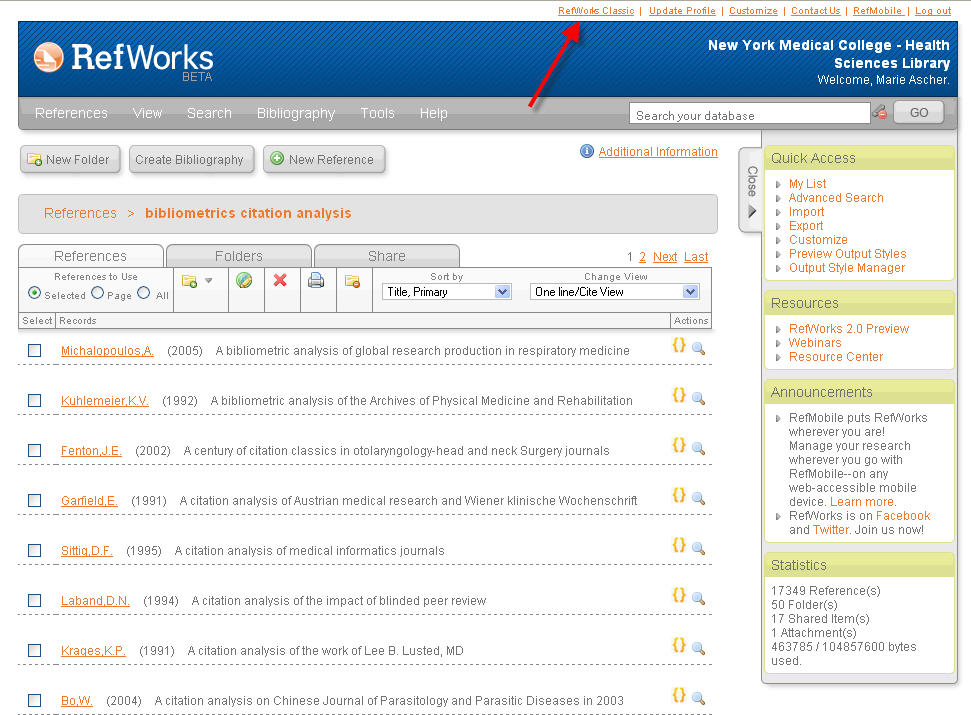
Task: Open the magnifier view icon for Sittig
Action: click(699, 548)
